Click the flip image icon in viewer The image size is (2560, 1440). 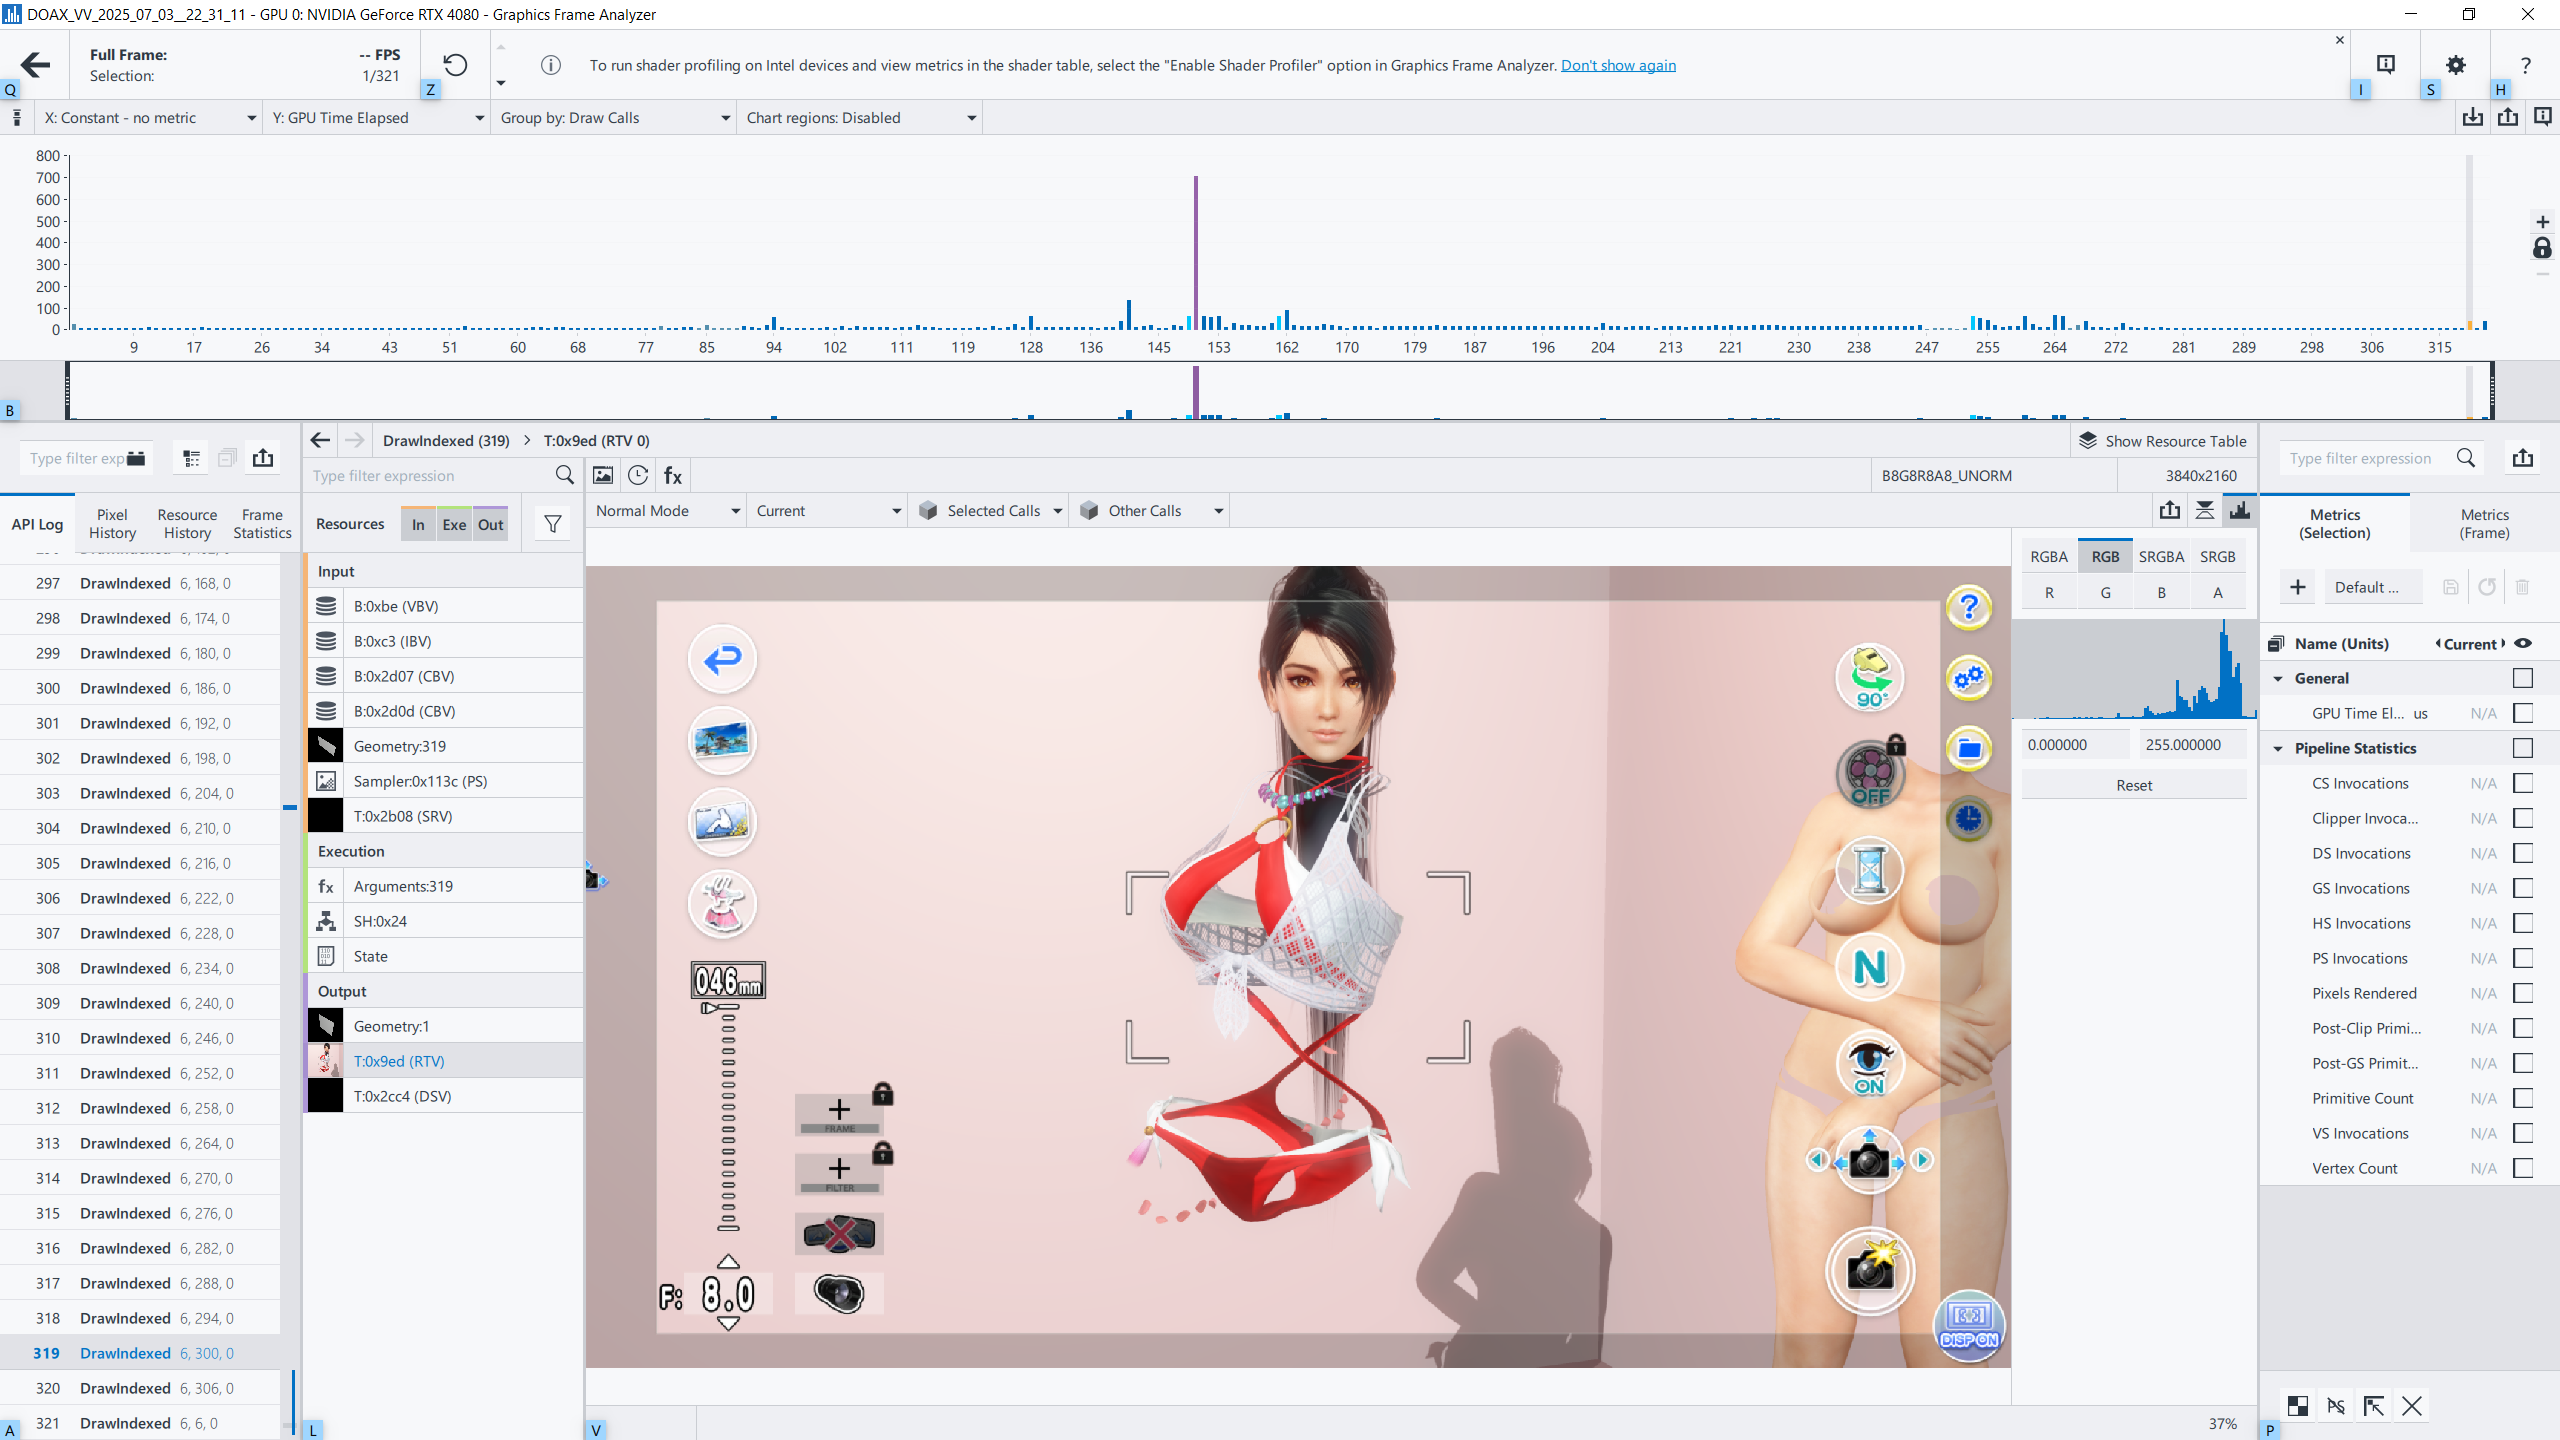click(x=2204, y=511)
